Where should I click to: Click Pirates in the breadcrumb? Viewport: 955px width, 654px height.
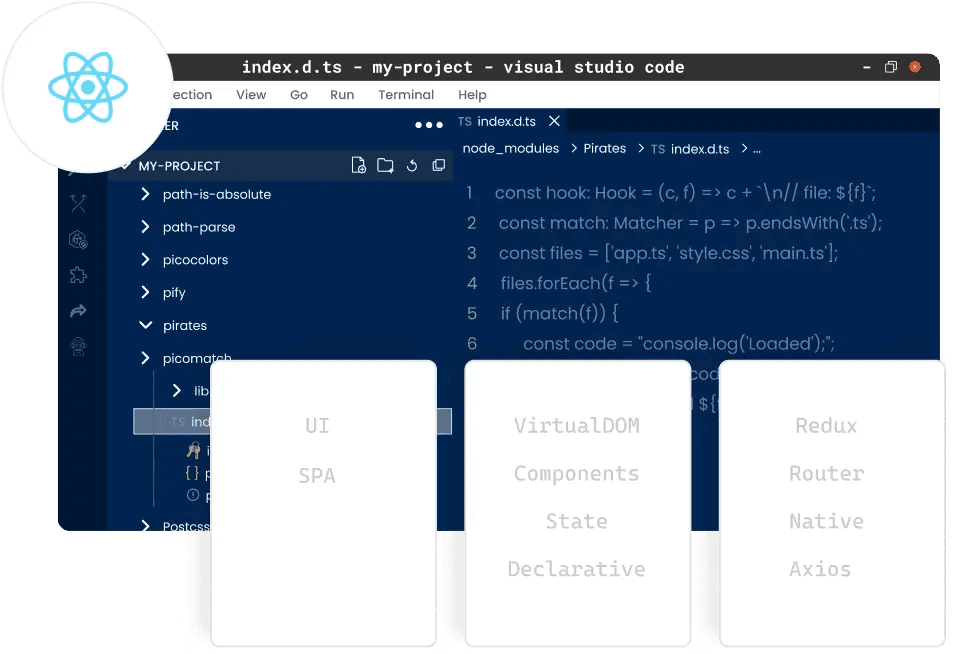click(x=604, y=148)
